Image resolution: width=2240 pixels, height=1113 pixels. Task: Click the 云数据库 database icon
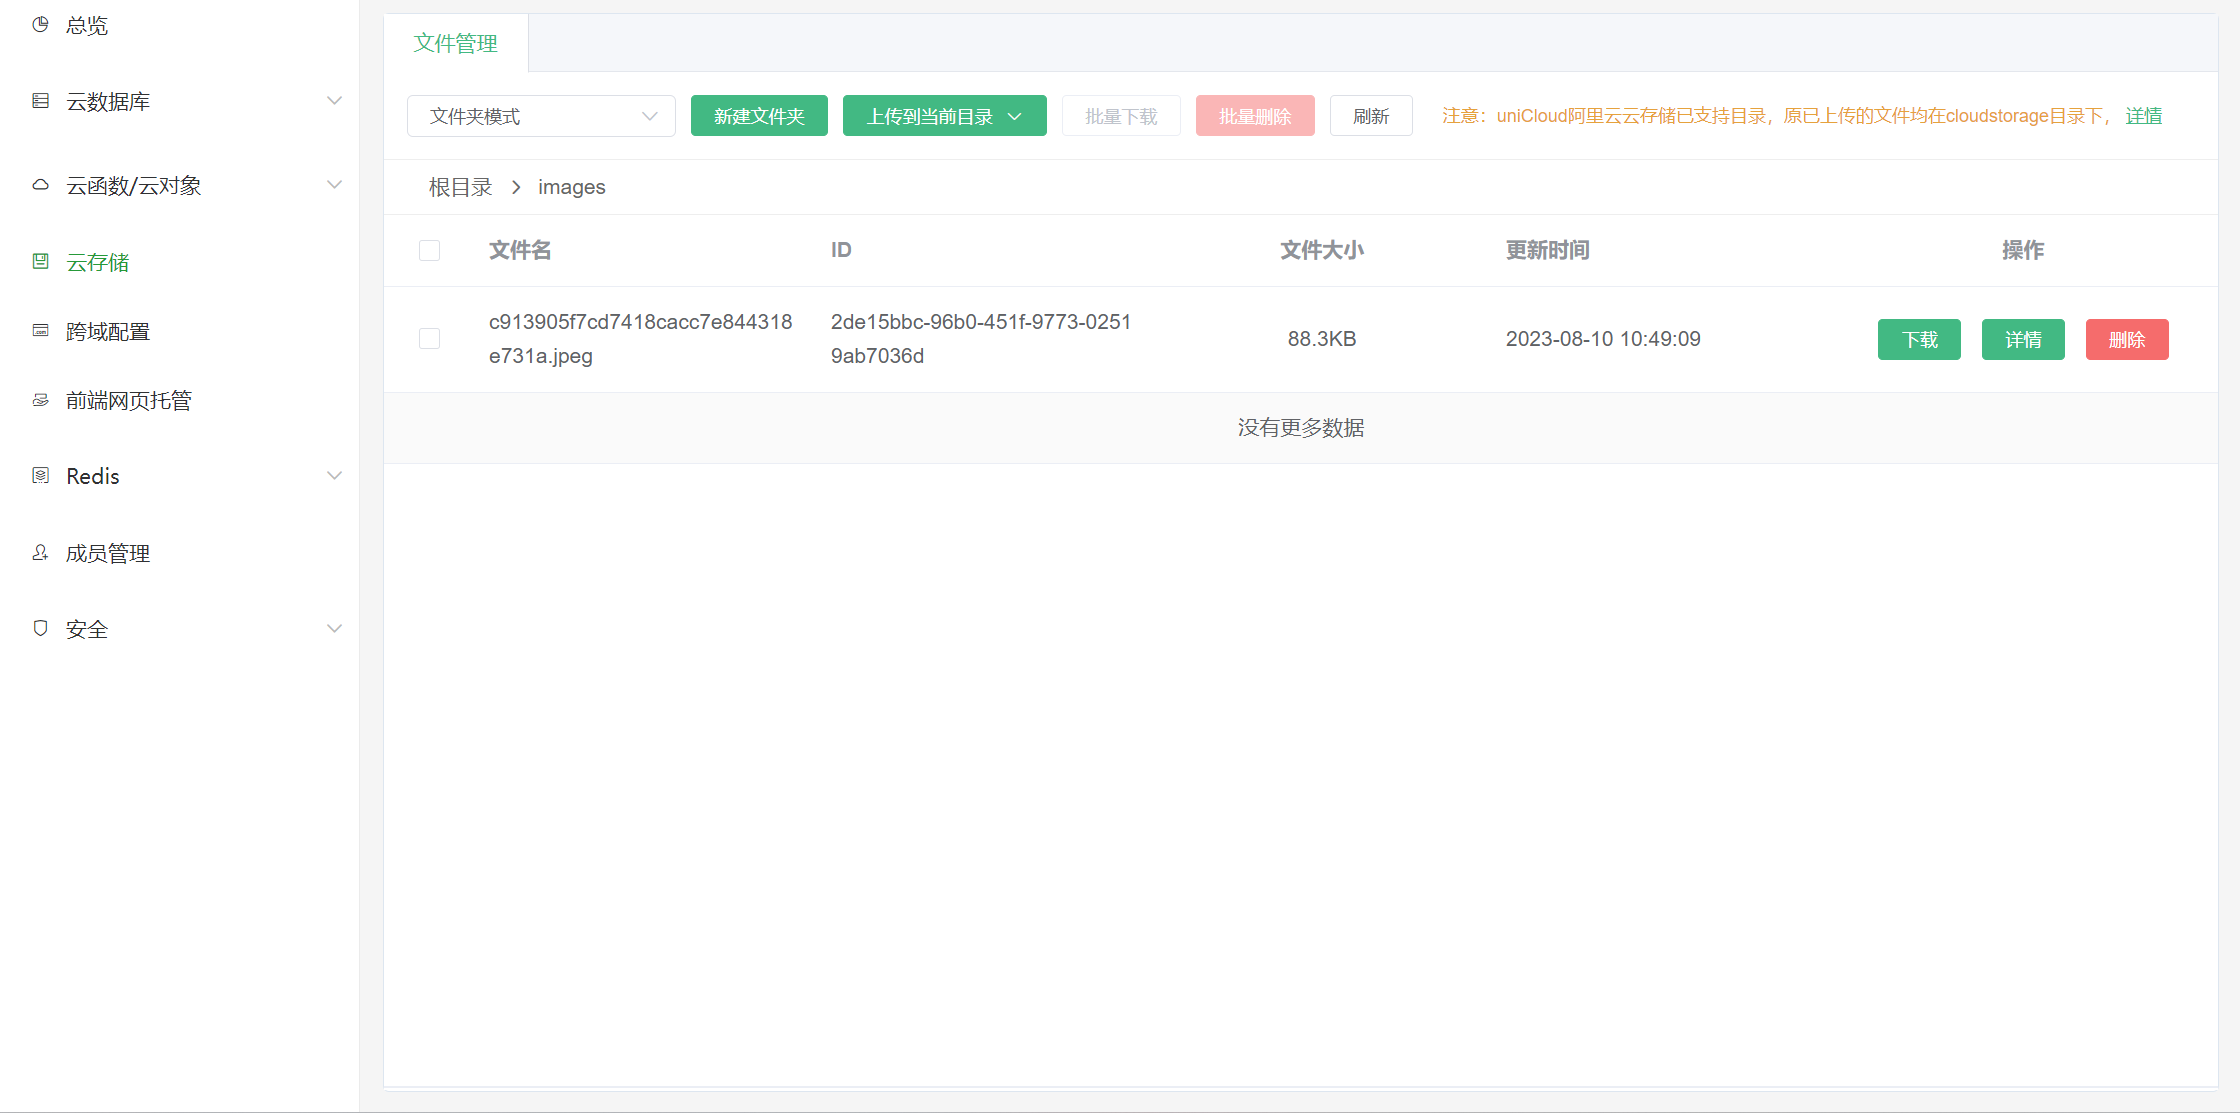click(x=40, y=101)
